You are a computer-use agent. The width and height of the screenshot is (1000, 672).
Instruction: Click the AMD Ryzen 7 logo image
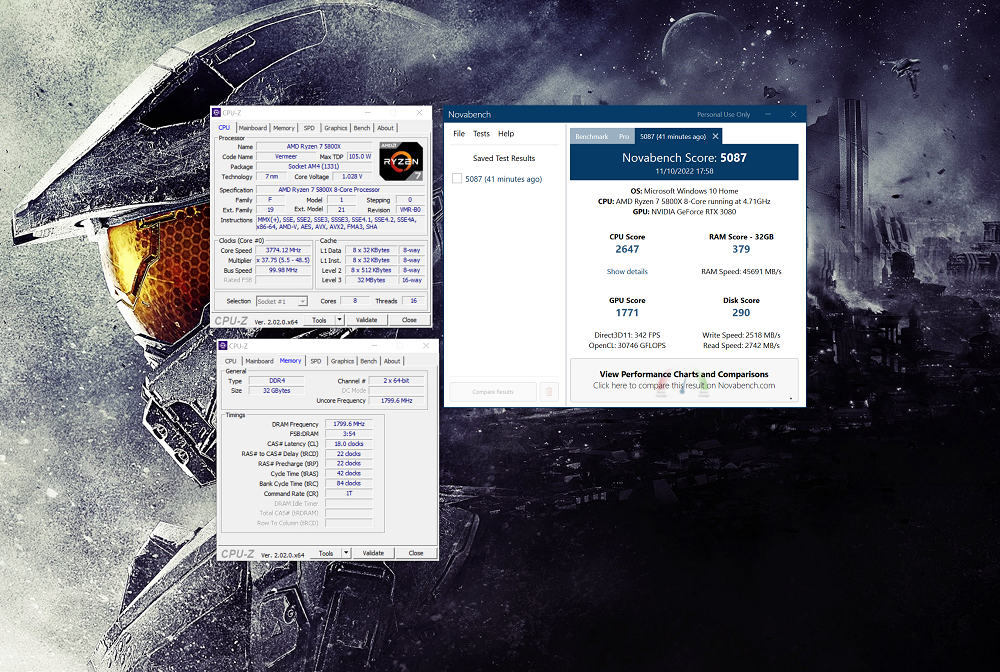[x=401, y=161]
